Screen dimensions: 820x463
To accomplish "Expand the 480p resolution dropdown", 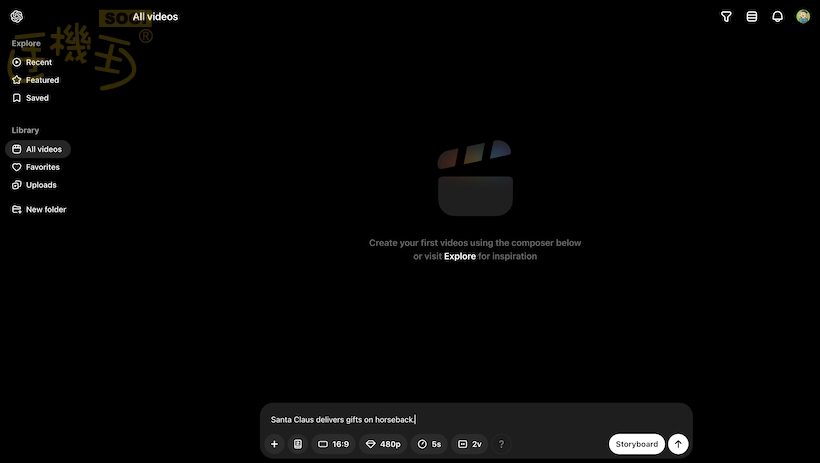I will coord(383,444).
